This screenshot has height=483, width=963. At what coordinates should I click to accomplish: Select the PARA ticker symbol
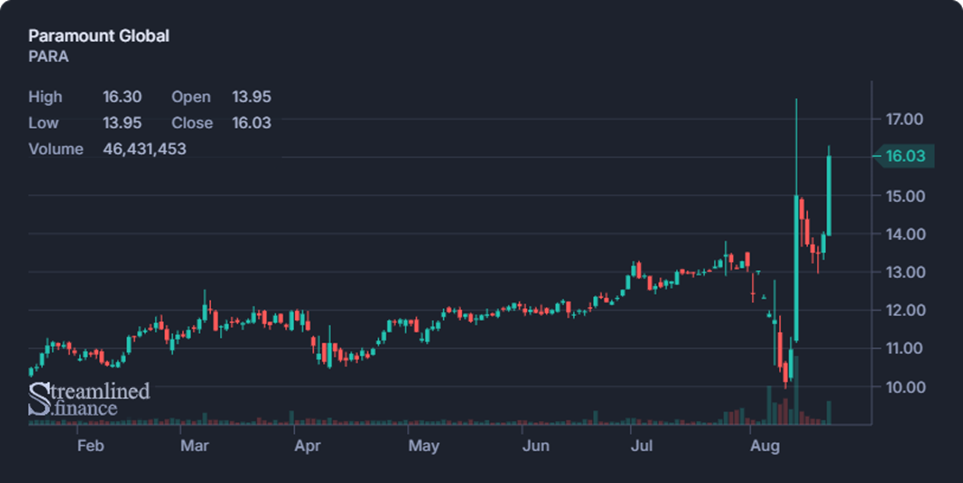pyautogui.click(x=49, y=57)
